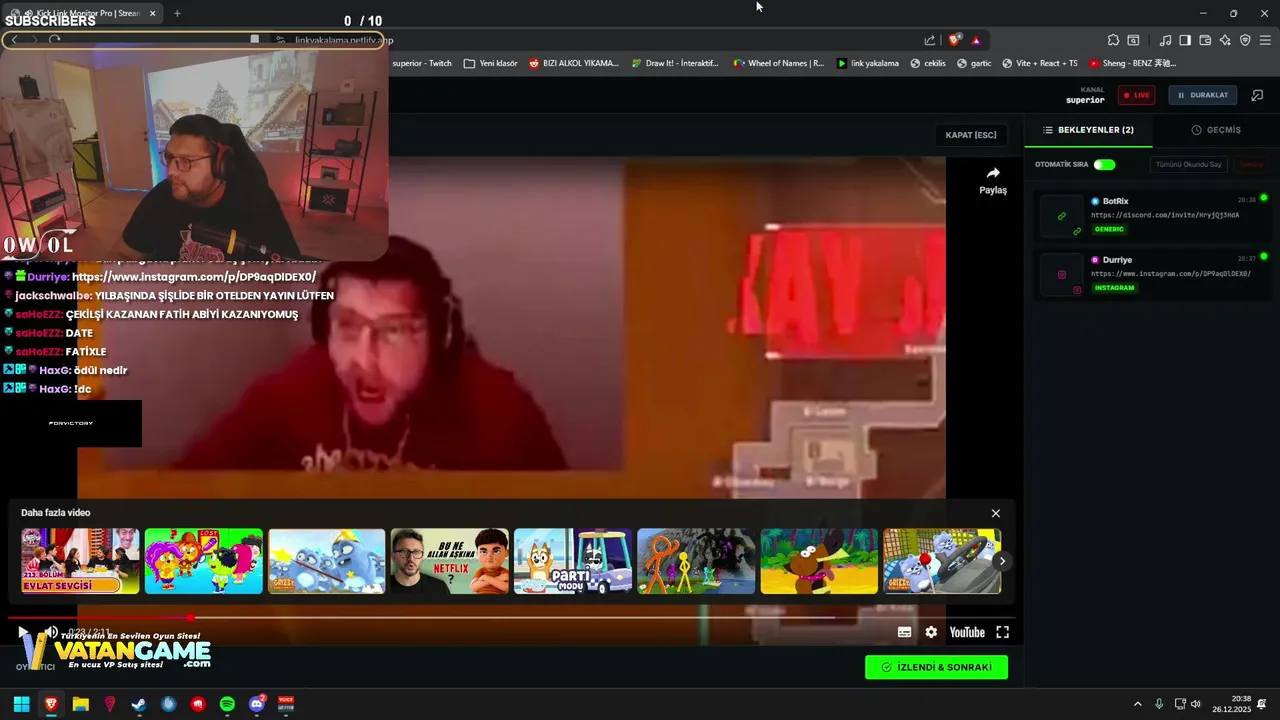This screenshot has width=1280, height=720.
Task: Click the GENERIC tag on BotRix card
Action: click(1109, 229)
